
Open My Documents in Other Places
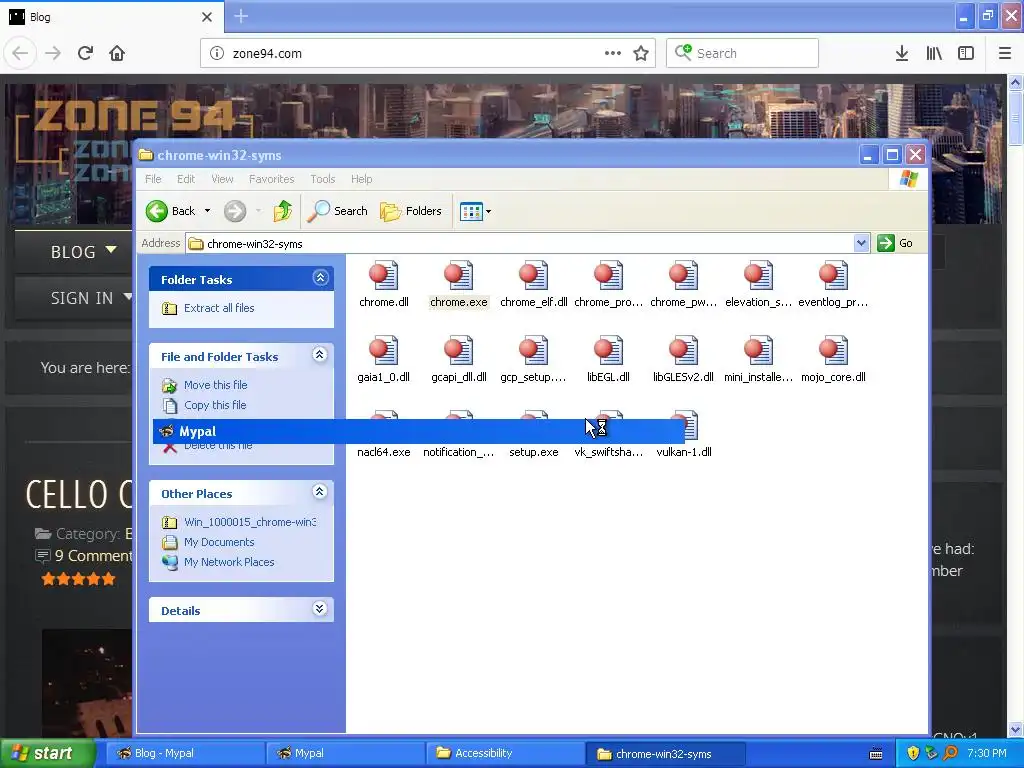[x=219, y=542]
